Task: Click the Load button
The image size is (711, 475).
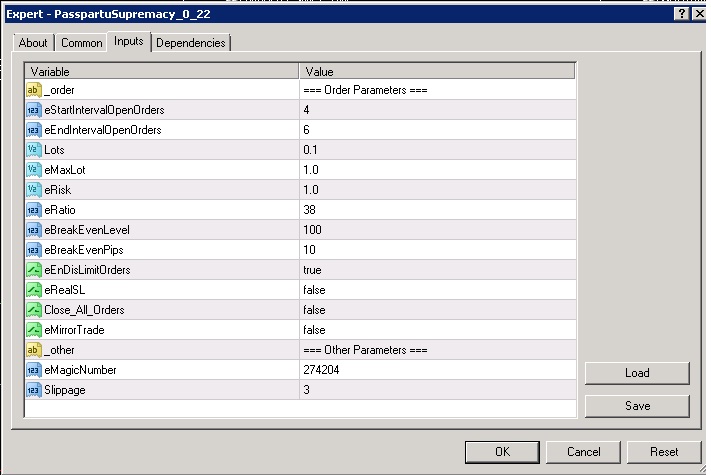Action: [637, 373]
